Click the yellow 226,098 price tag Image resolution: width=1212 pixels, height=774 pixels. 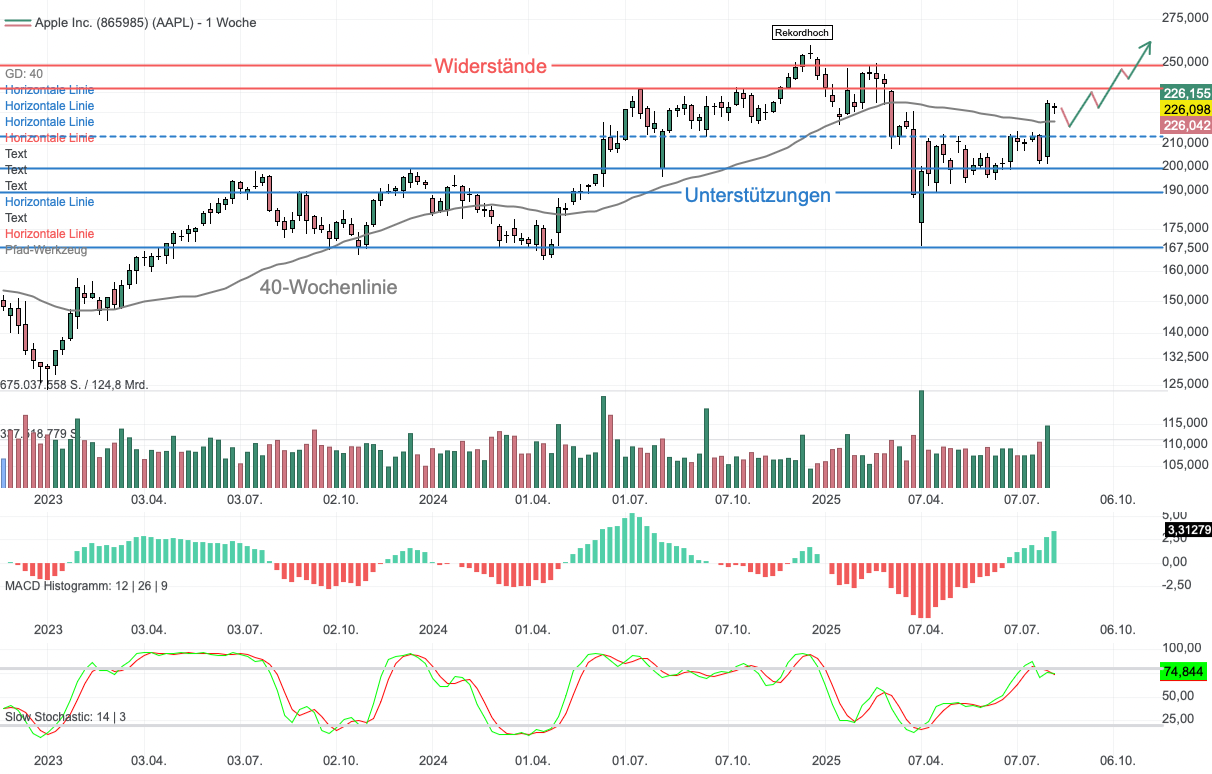(1187, 108)
